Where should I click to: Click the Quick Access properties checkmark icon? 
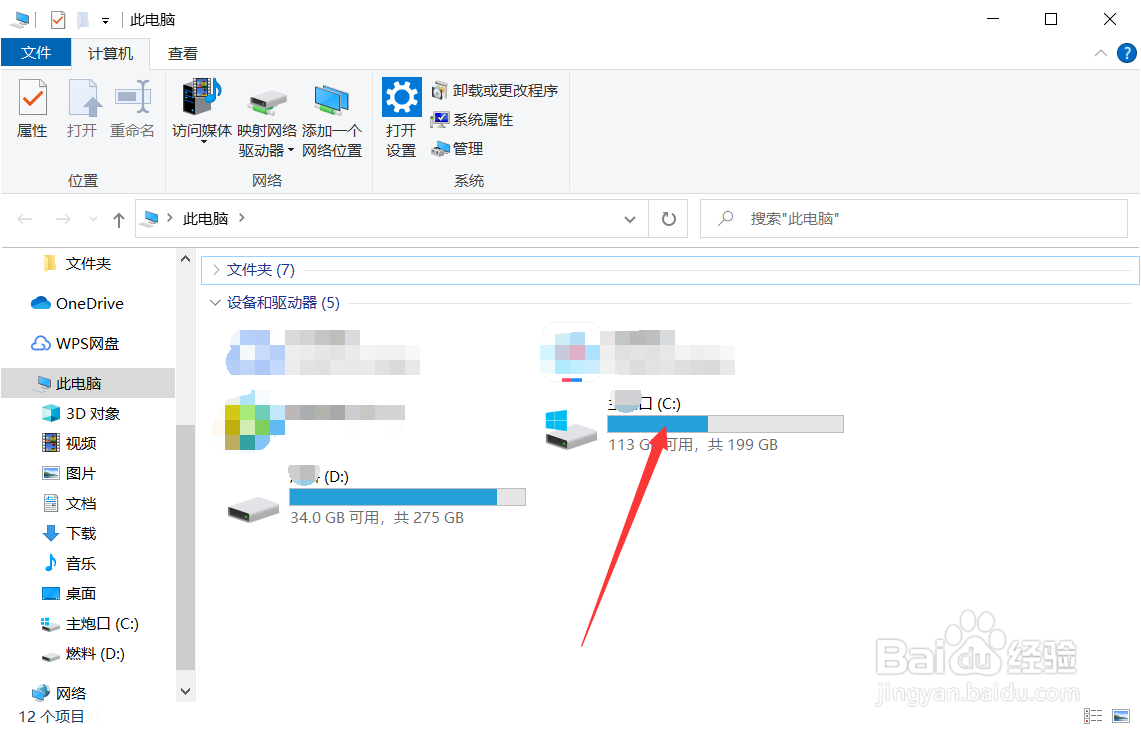[x=58, y=20]
